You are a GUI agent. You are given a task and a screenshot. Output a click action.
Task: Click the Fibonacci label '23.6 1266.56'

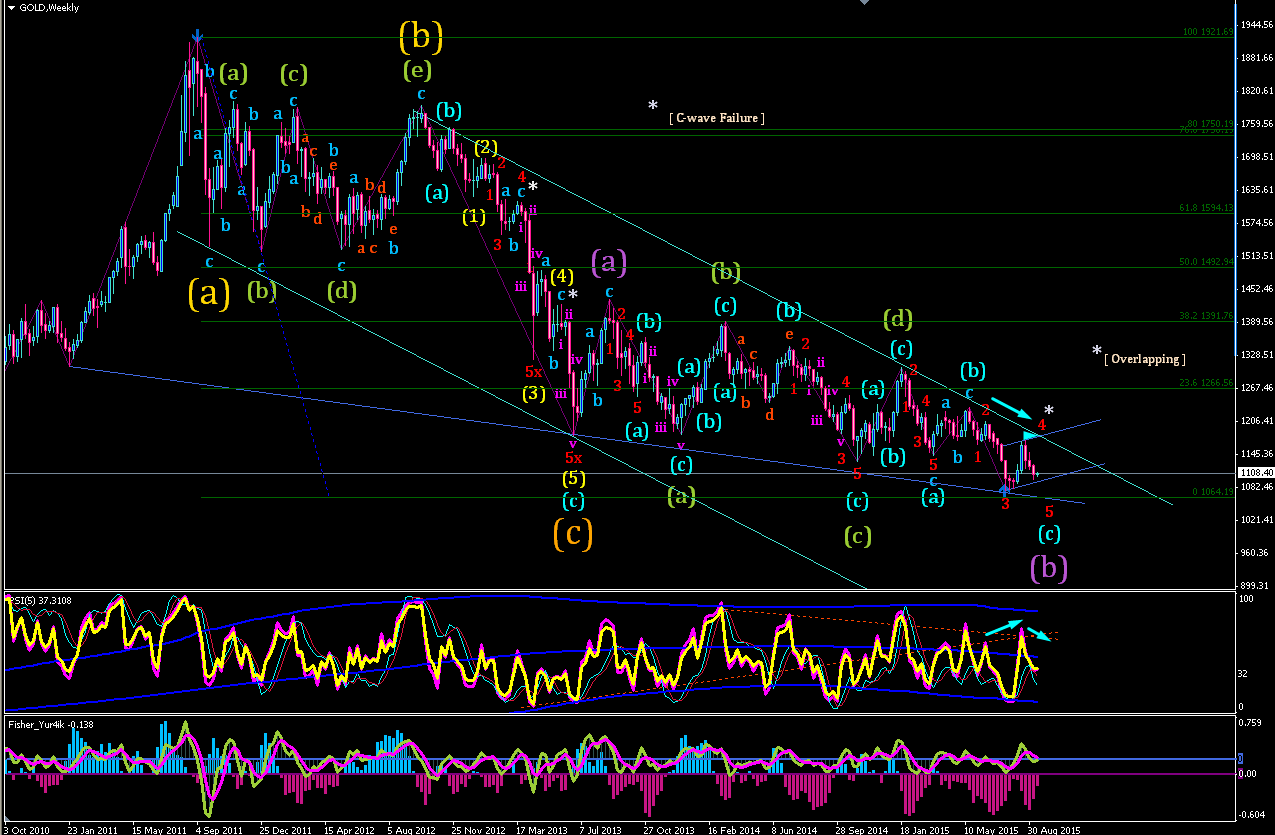1209,383
